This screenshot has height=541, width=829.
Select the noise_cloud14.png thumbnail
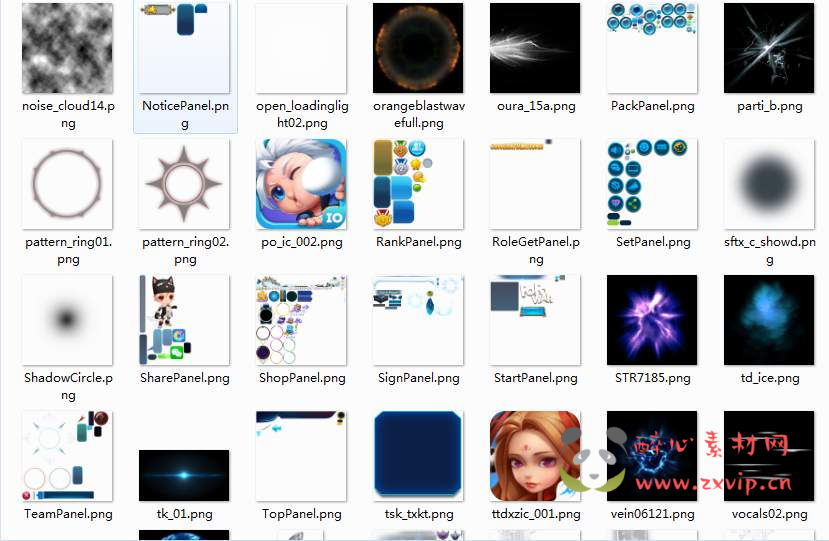68,48
